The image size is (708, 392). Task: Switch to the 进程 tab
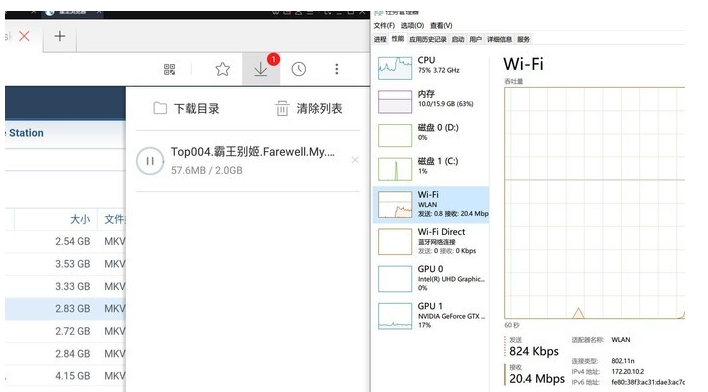(x=380, y=39)
